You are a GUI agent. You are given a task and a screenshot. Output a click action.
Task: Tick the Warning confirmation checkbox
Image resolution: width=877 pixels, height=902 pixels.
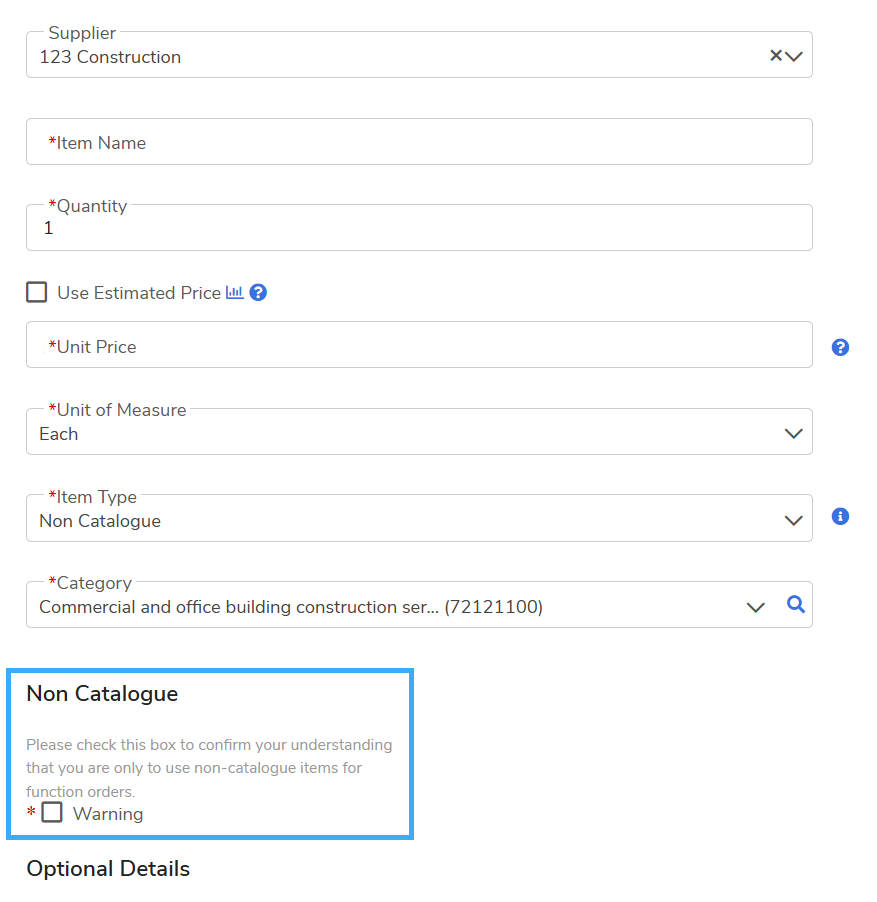(52, 812)
